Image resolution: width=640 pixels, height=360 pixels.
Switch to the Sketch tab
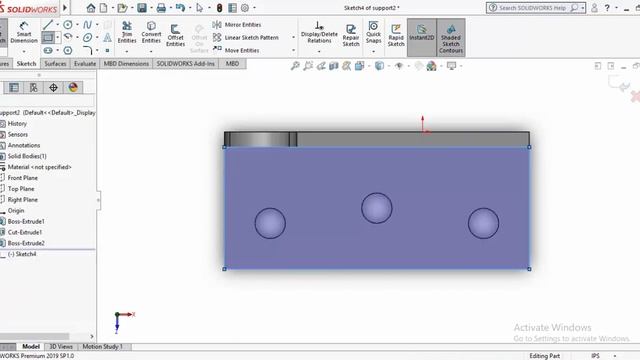pyautogui.click(x=27, y=64)
